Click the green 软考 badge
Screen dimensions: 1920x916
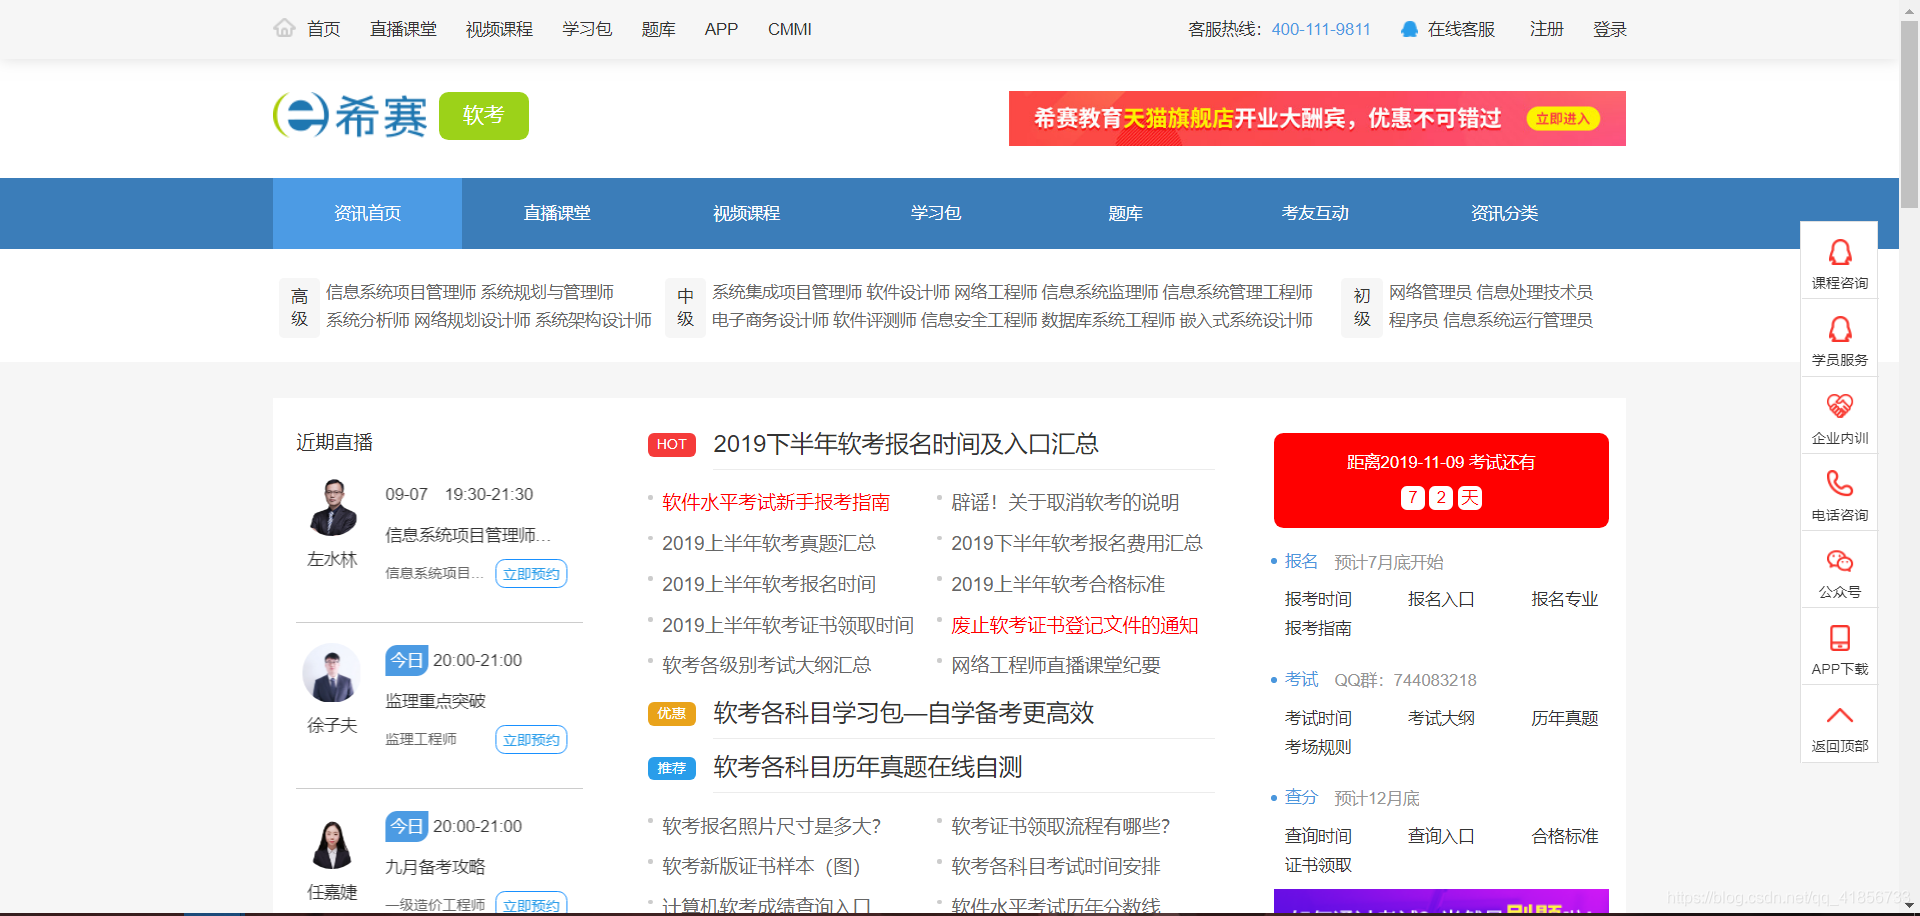[484, 116]
